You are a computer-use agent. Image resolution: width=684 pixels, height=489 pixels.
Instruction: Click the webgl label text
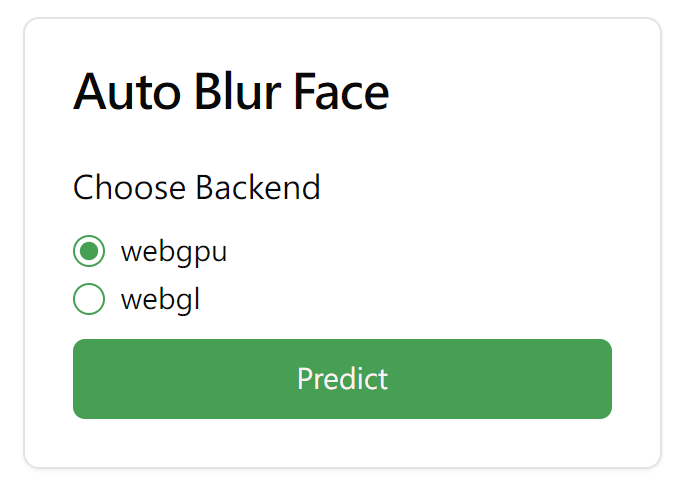[x=161, y=299]
